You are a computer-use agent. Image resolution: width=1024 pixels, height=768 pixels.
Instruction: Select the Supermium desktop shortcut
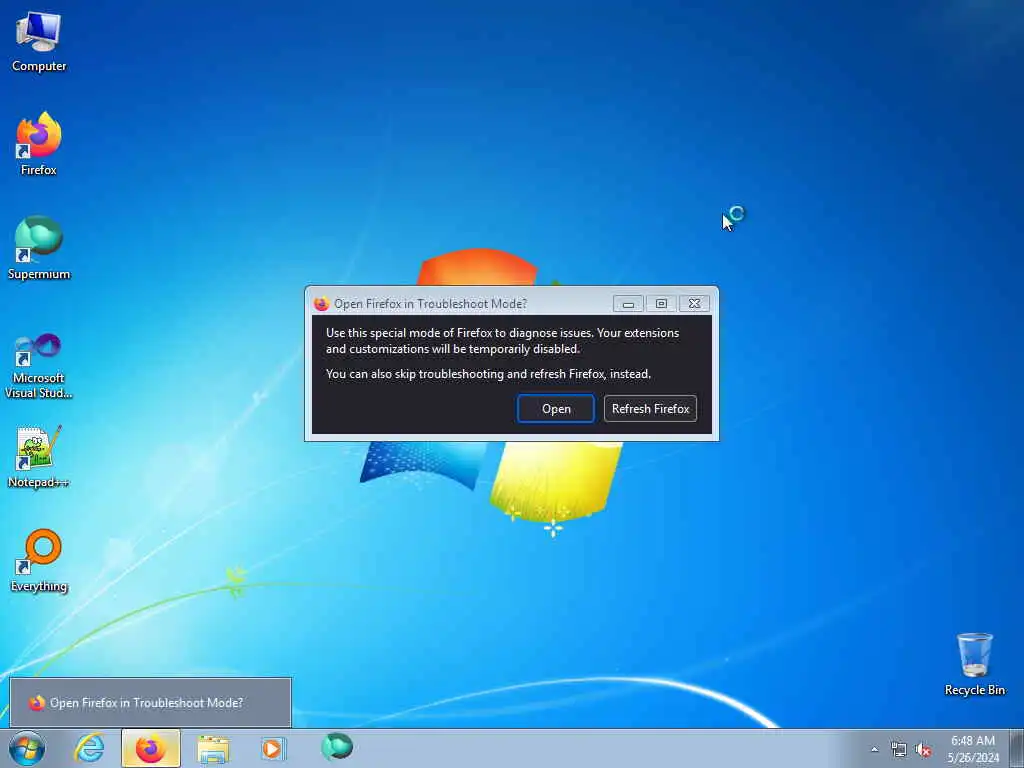click(39, 248)
